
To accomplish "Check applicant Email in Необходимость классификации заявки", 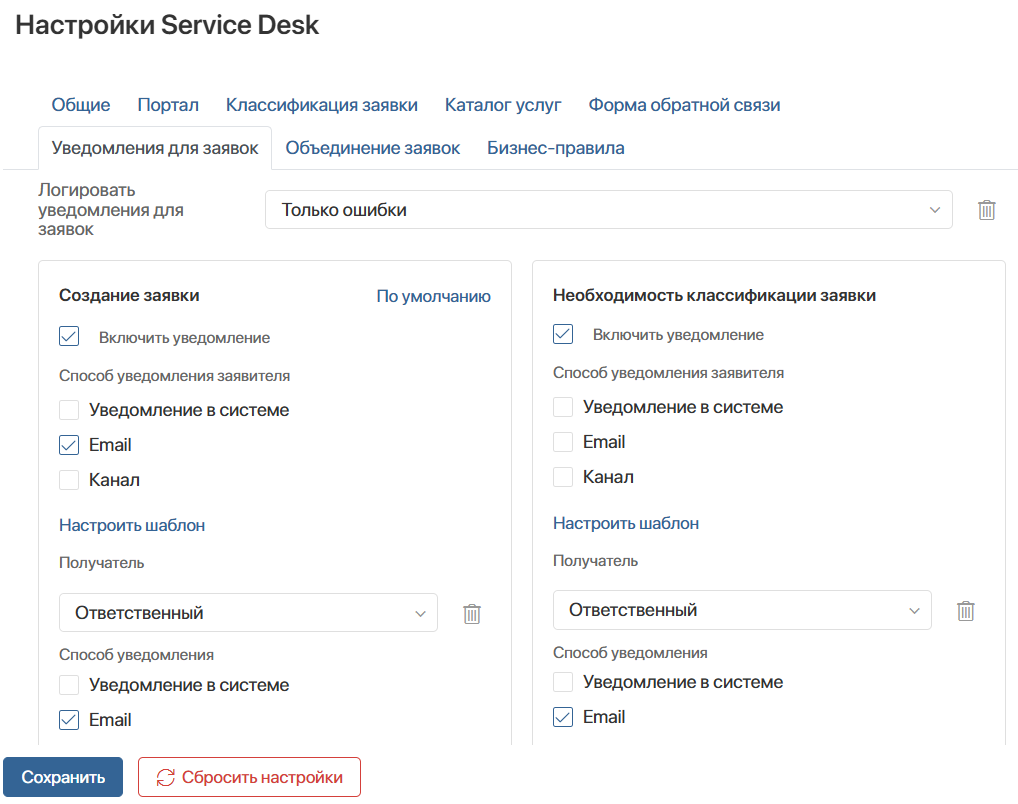I will 563,442.
